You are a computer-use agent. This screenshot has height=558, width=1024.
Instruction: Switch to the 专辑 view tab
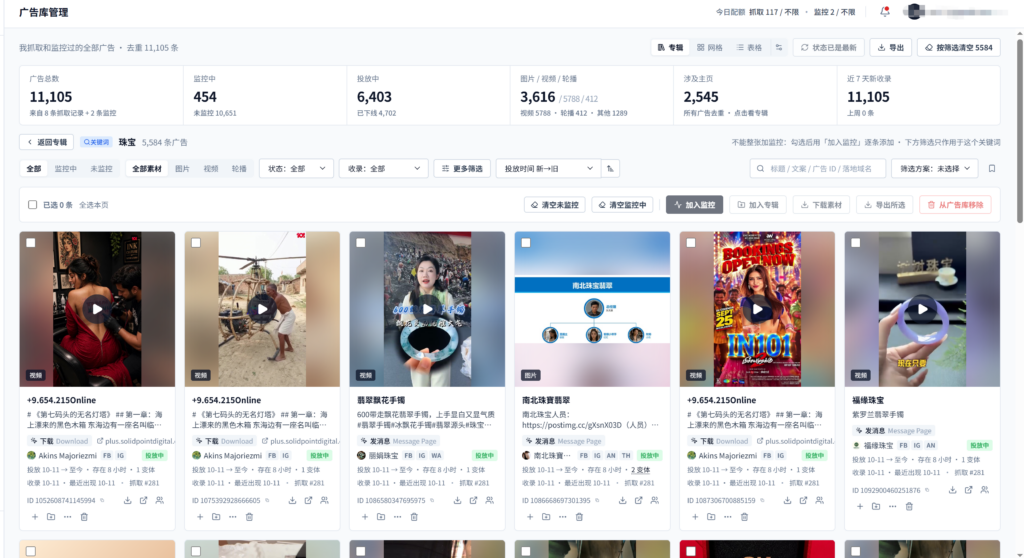coord(670,48)
